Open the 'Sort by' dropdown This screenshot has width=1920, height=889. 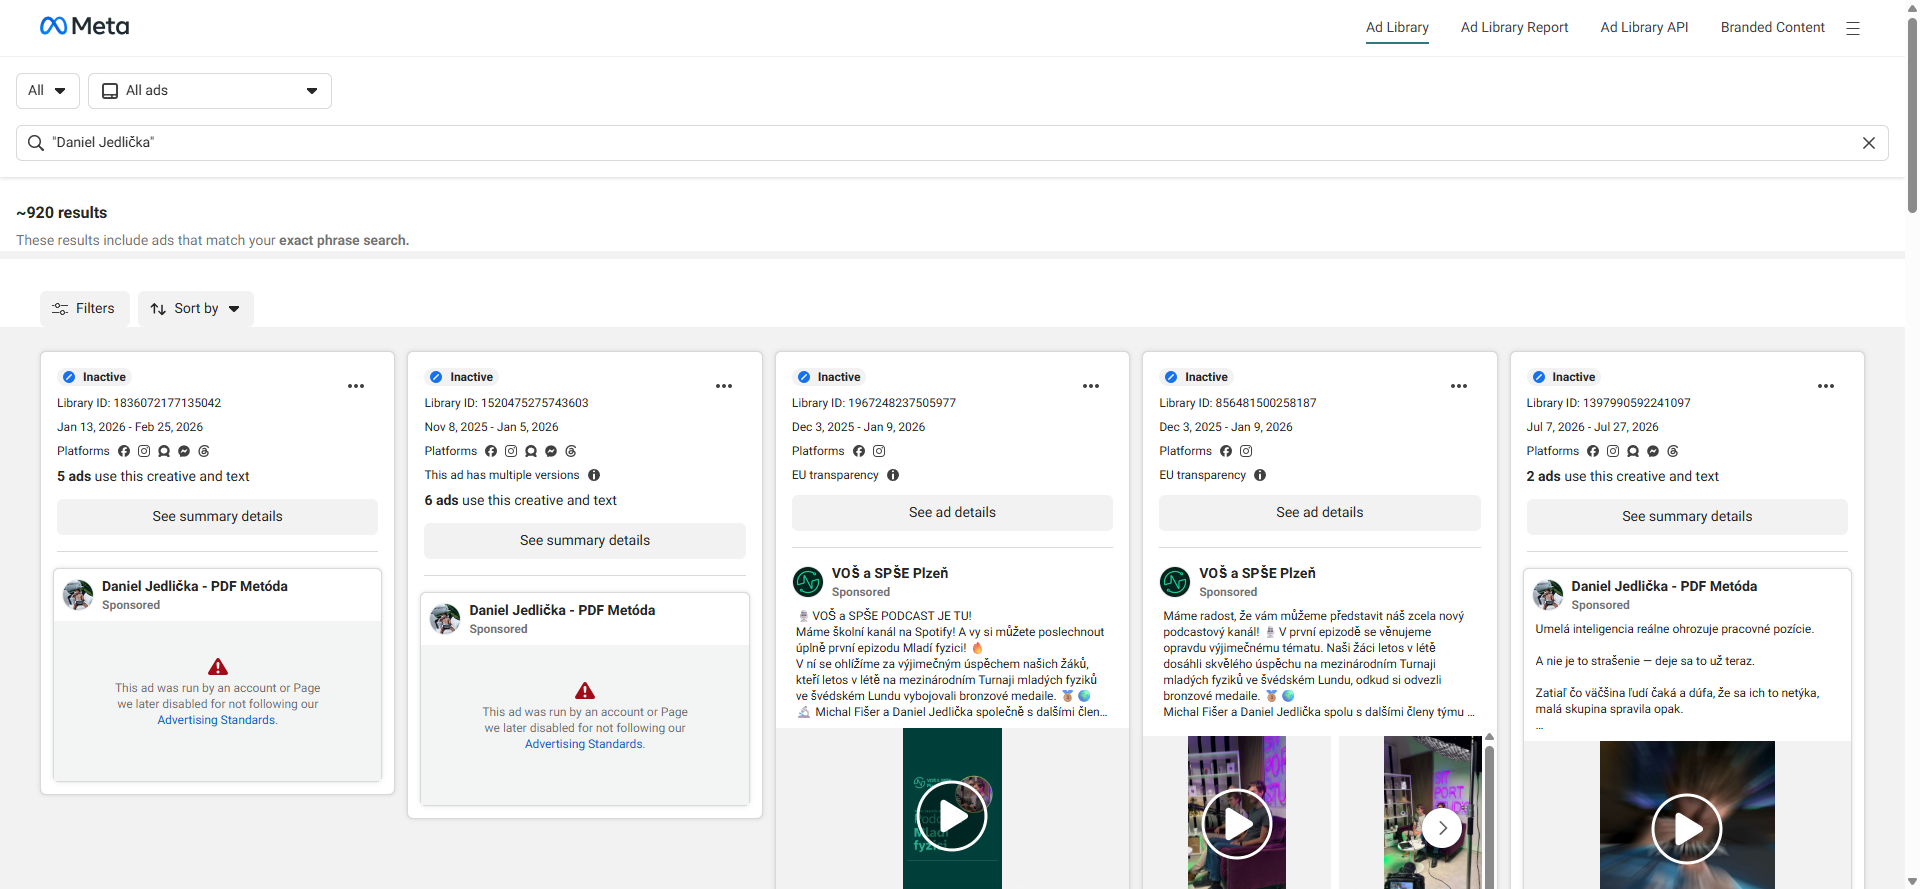tap(196, 309)
